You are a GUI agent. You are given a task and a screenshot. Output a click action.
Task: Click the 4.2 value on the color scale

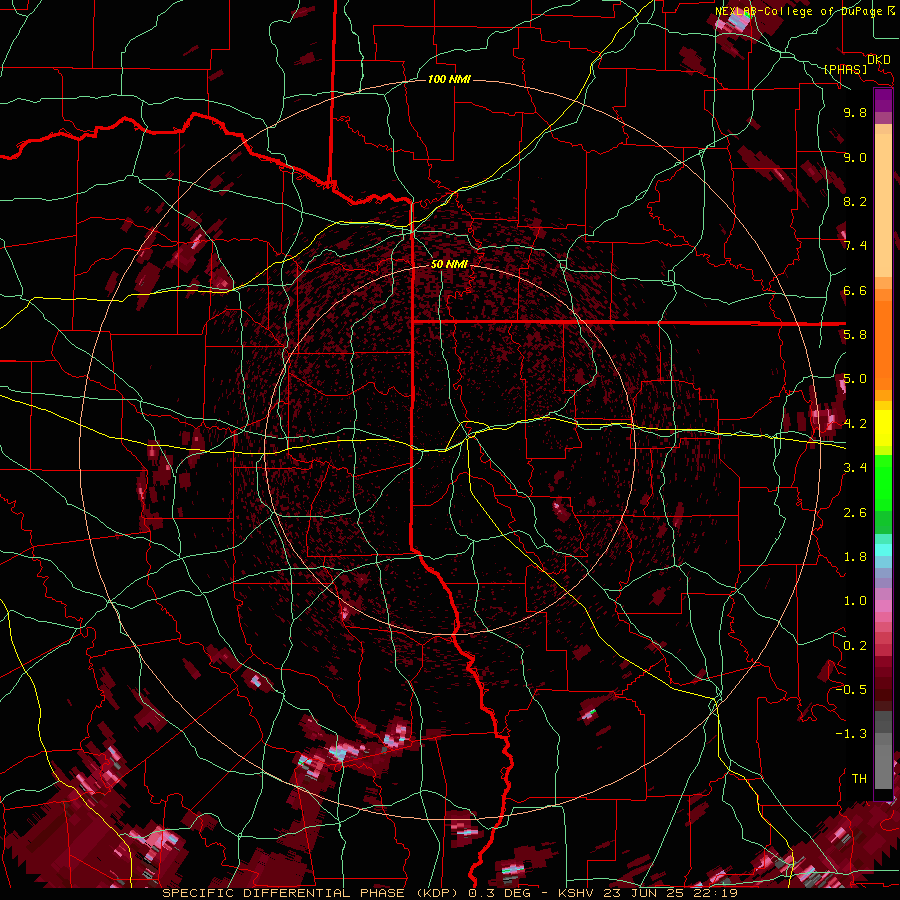point(855,424)
